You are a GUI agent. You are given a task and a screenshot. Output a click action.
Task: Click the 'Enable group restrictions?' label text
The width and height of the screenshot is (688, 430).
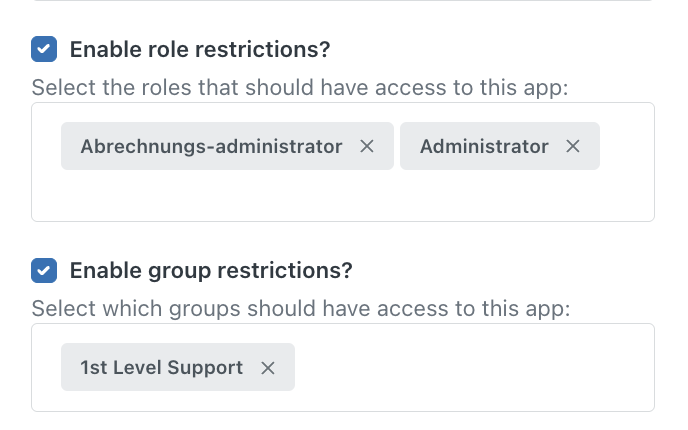tap(211, 270)
